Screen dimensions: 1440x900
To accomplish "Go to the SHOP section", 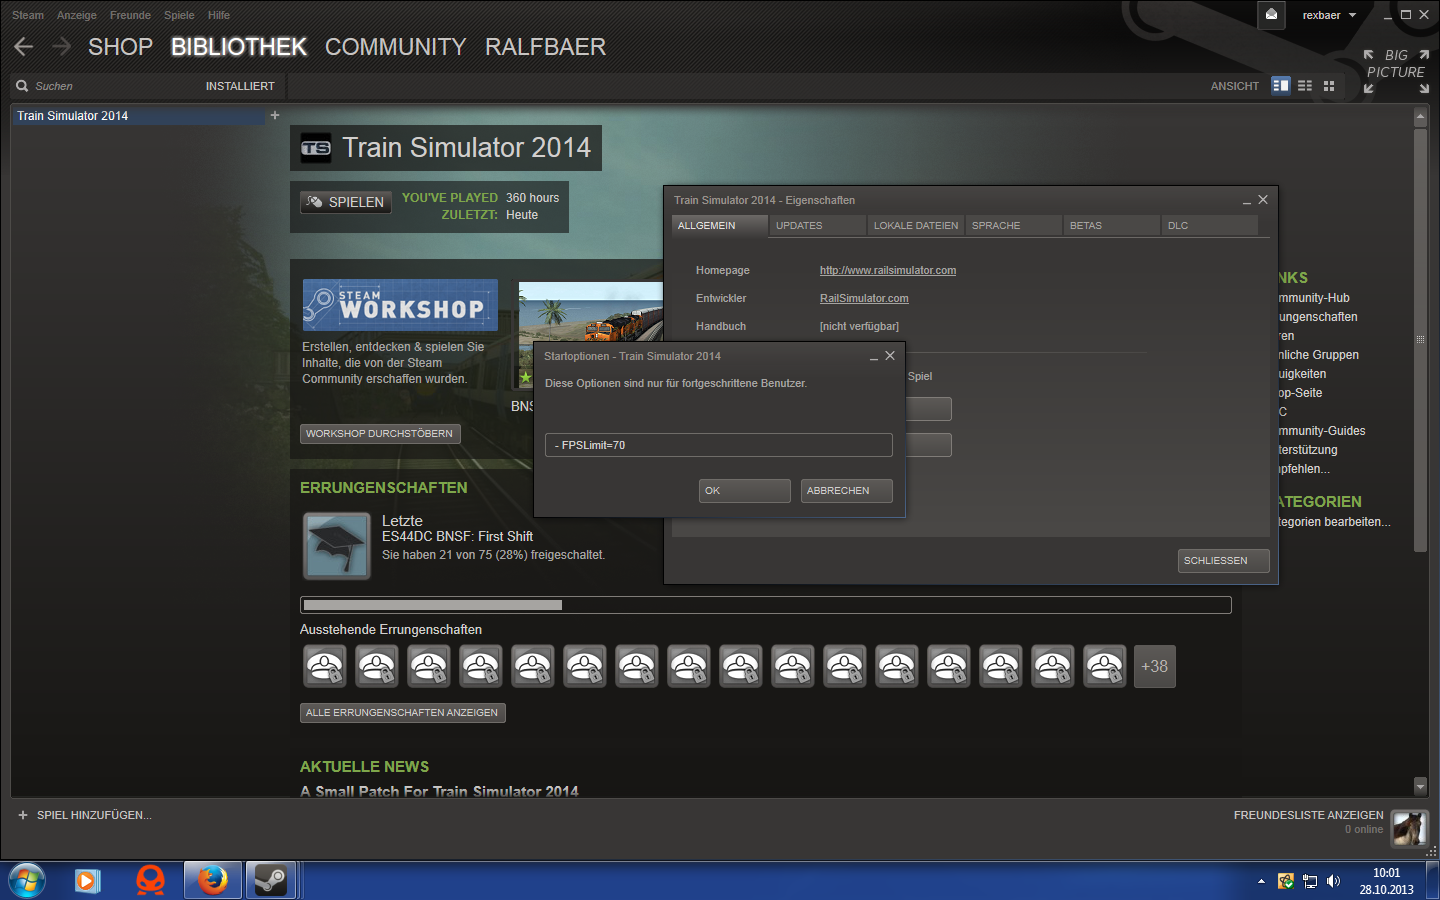I will tap(120, 47).
